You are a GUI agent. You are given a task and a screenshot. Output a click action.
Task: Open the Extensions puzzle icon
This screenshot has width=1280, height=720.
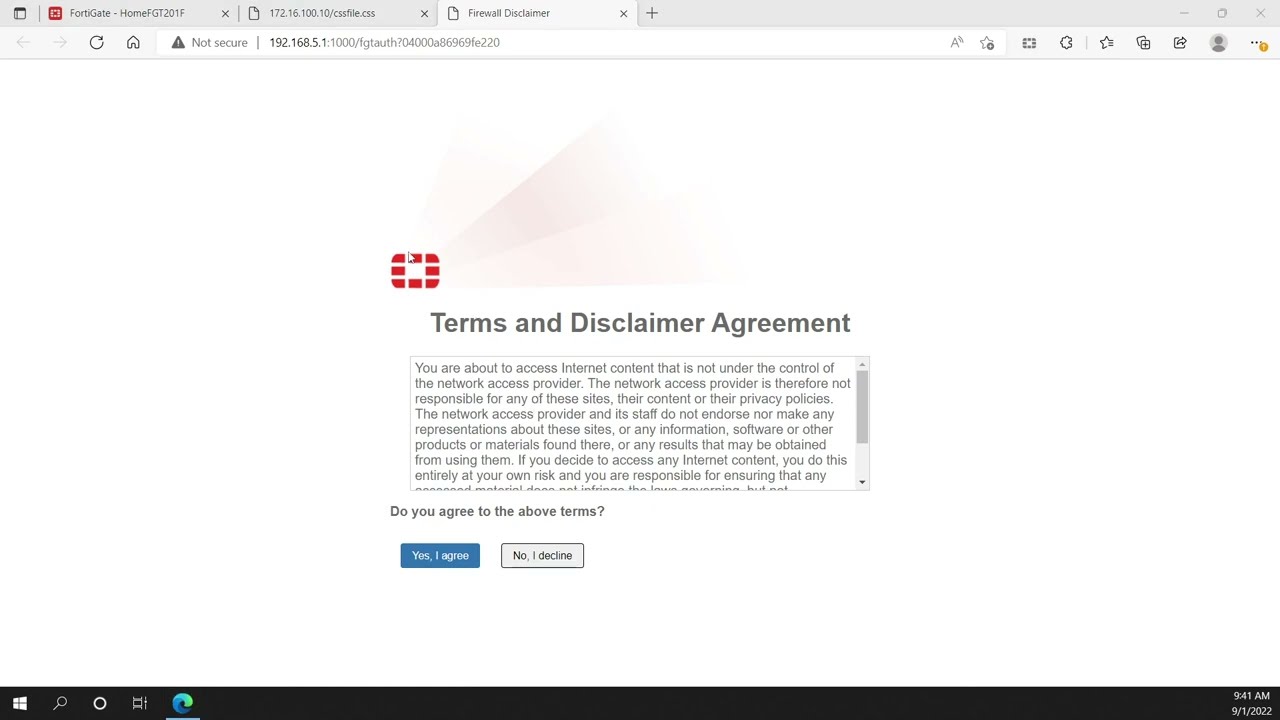(1066, 42)
